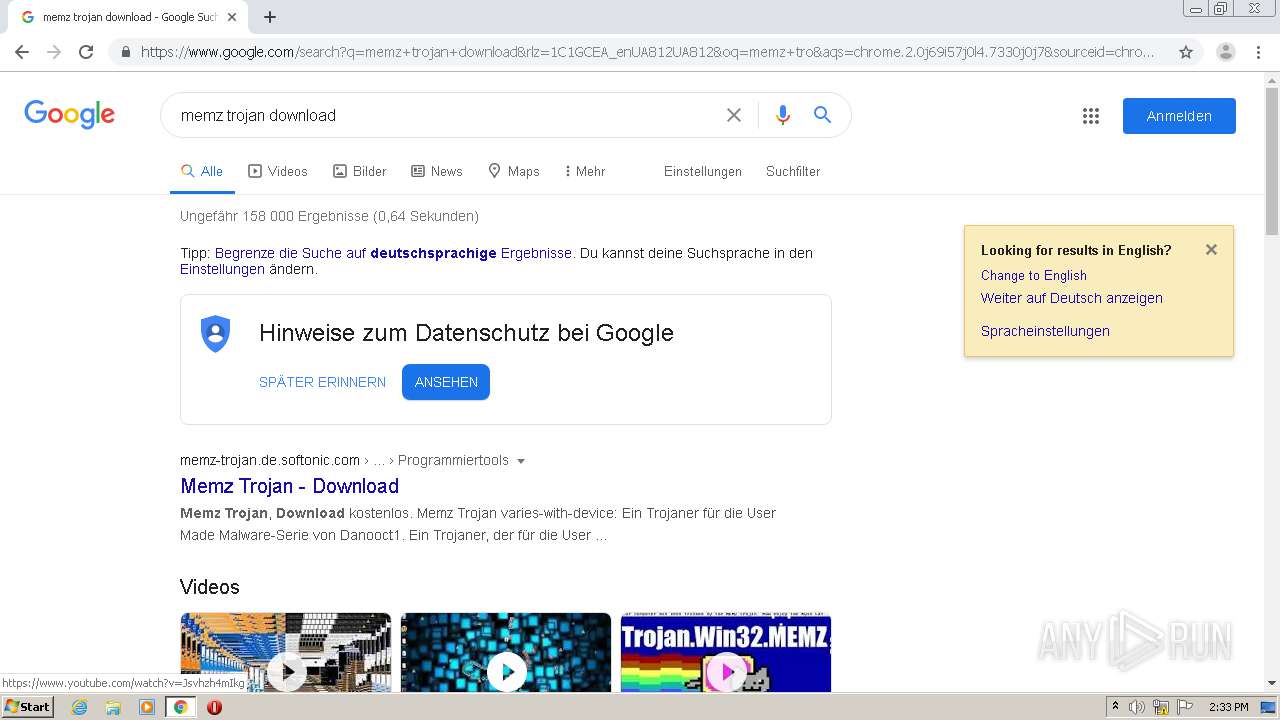Switch to the Videos tab
The width and height of the screenshot is (1280, 720).
tap(278, 172)
